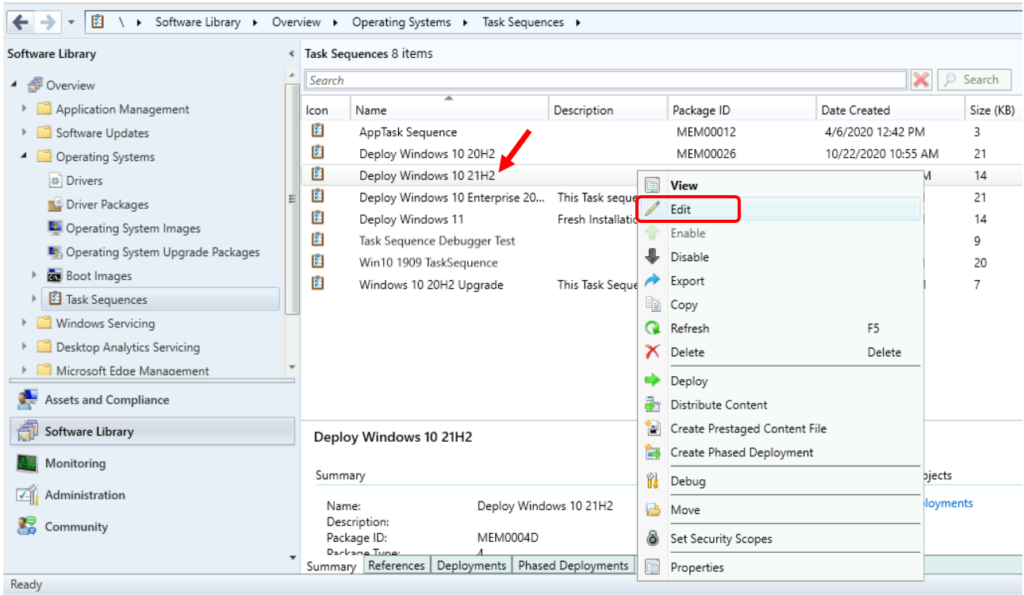Viewport: 1024px width, 595px height.
Task: Expand Desktop Analytics Servicing folder
Action: pos(24,346)
